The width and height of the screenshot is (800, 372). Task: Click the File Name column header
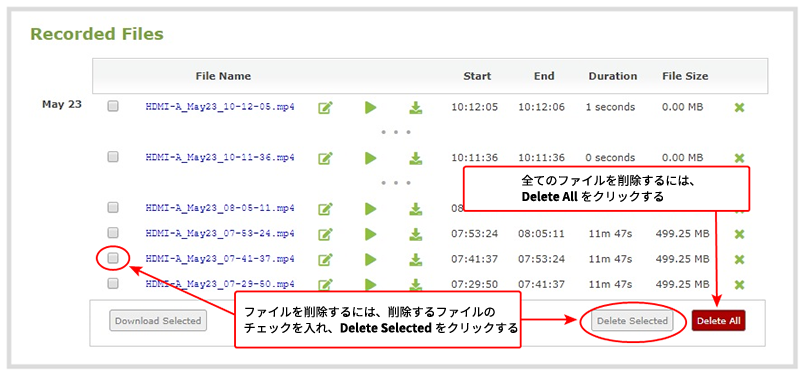(223, 76)
